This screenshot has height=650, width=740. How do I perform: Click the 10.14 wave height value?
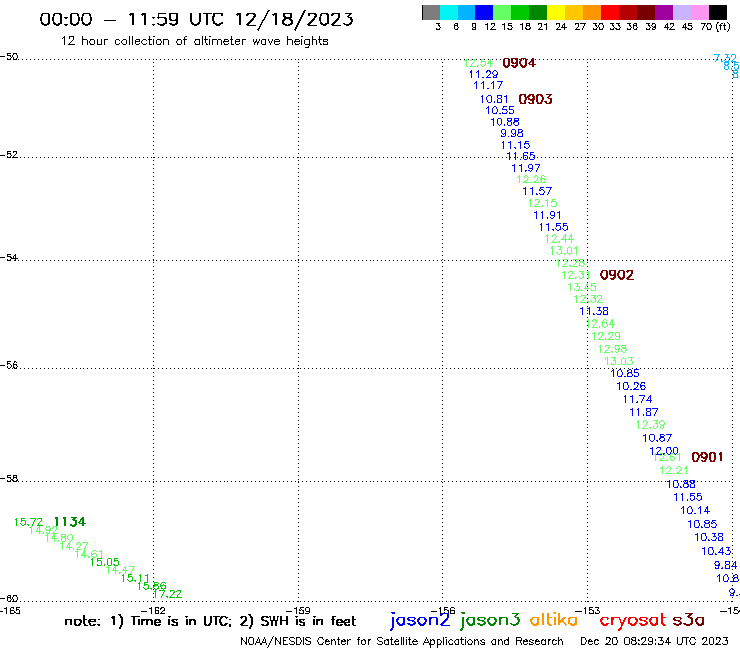pos(695,510)
